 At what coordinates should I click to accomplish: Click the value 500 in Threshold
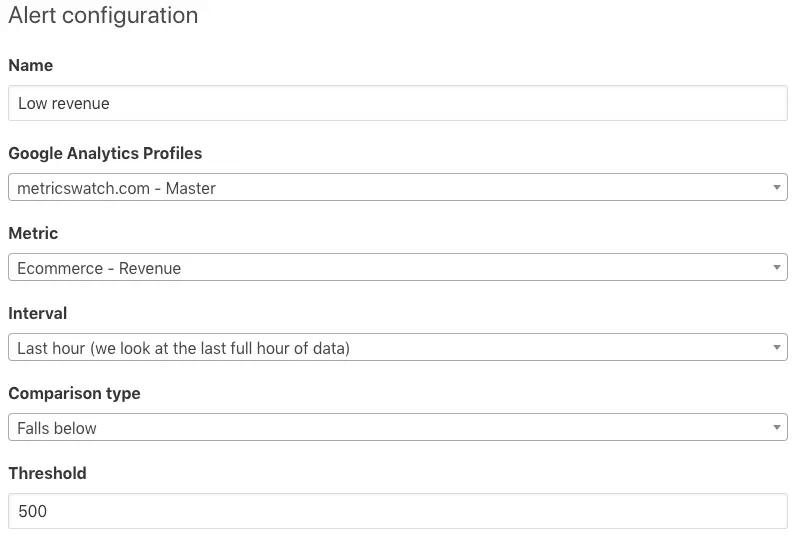tap(33, 511)
